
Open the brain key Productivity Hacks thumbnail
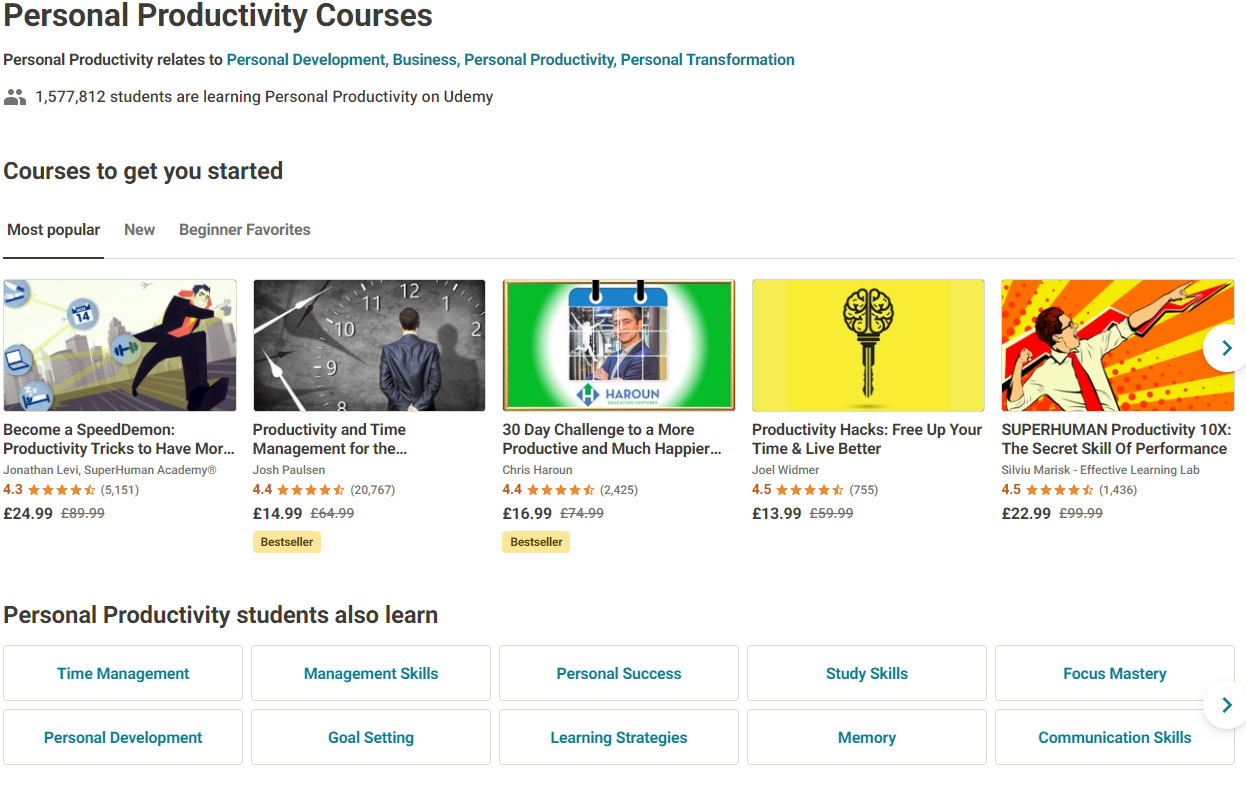[x=868, y=345]
